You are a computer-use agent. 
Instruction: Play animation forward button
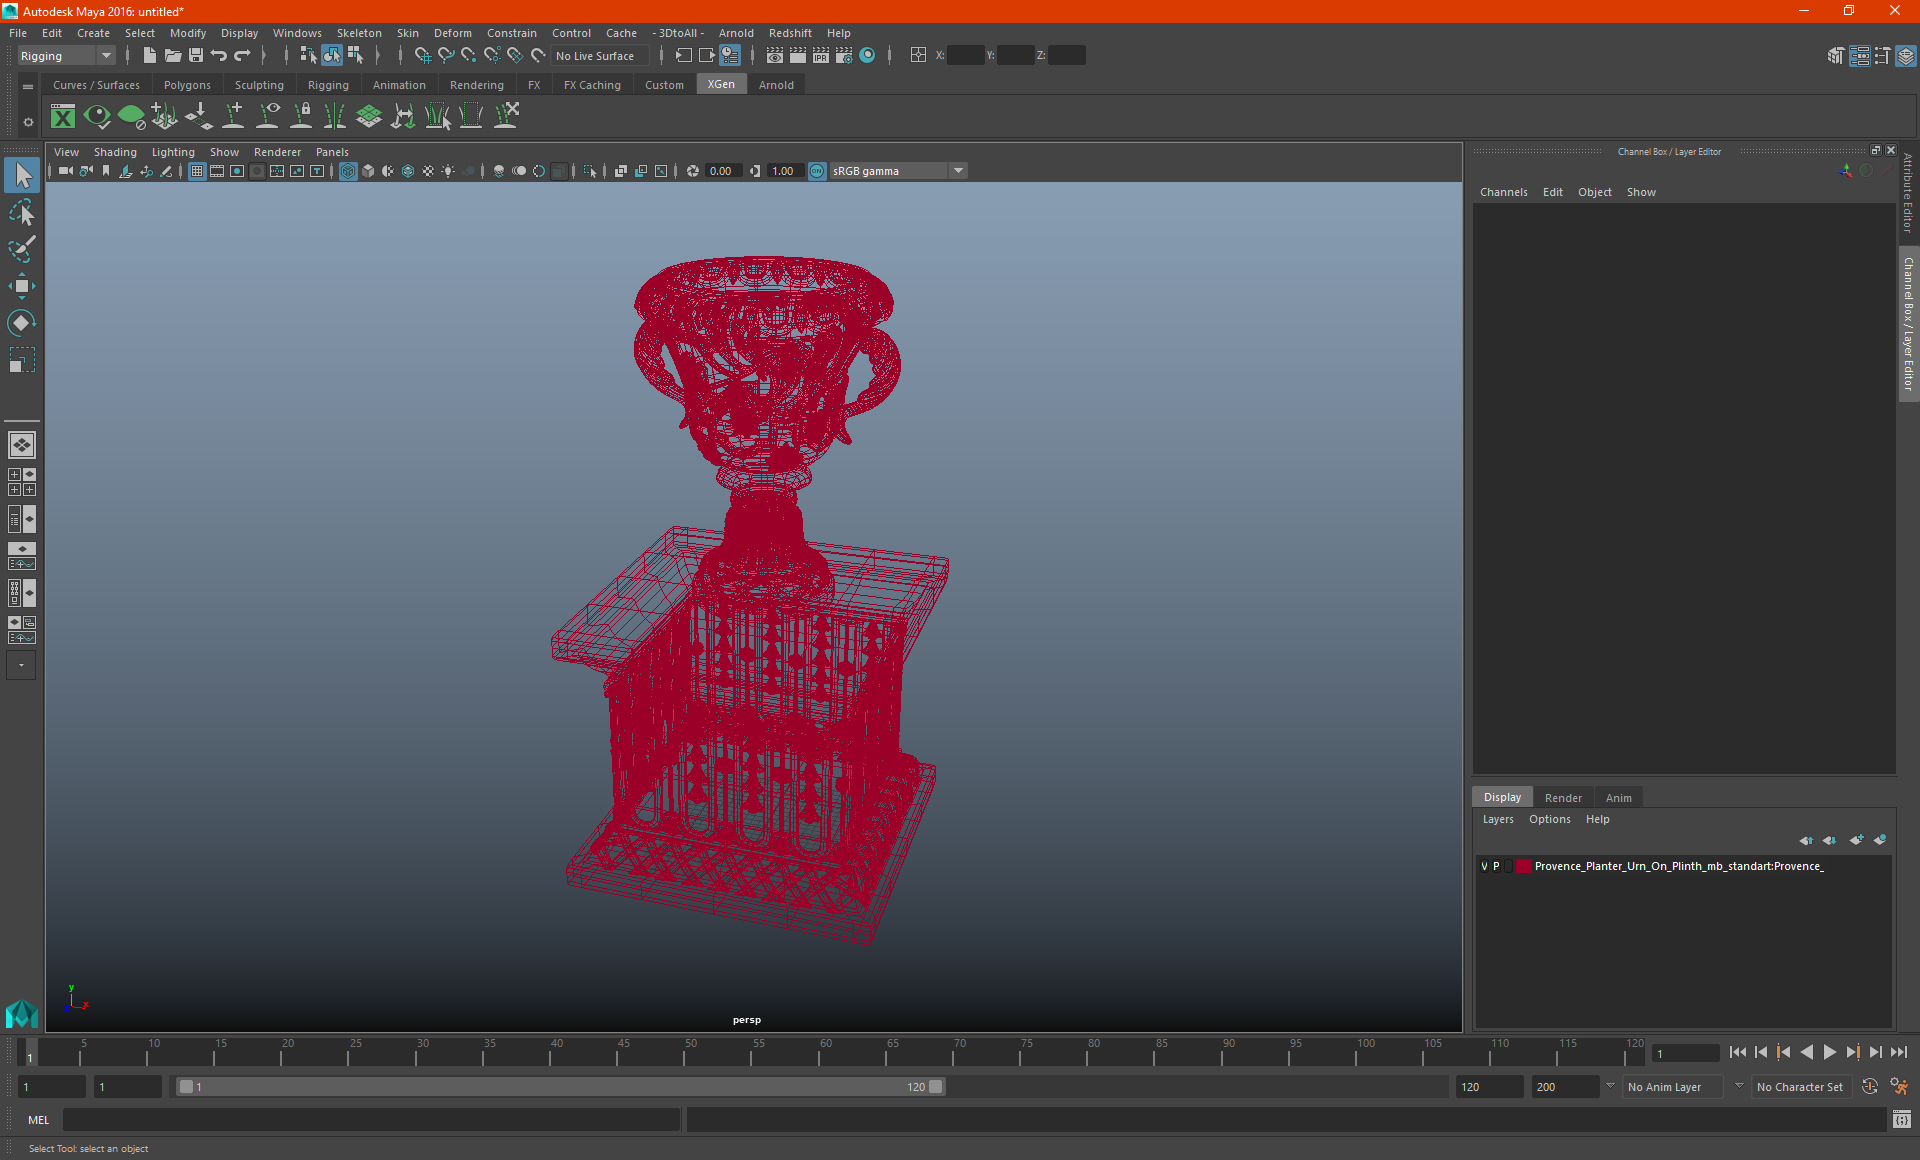click(1829, 1052)
